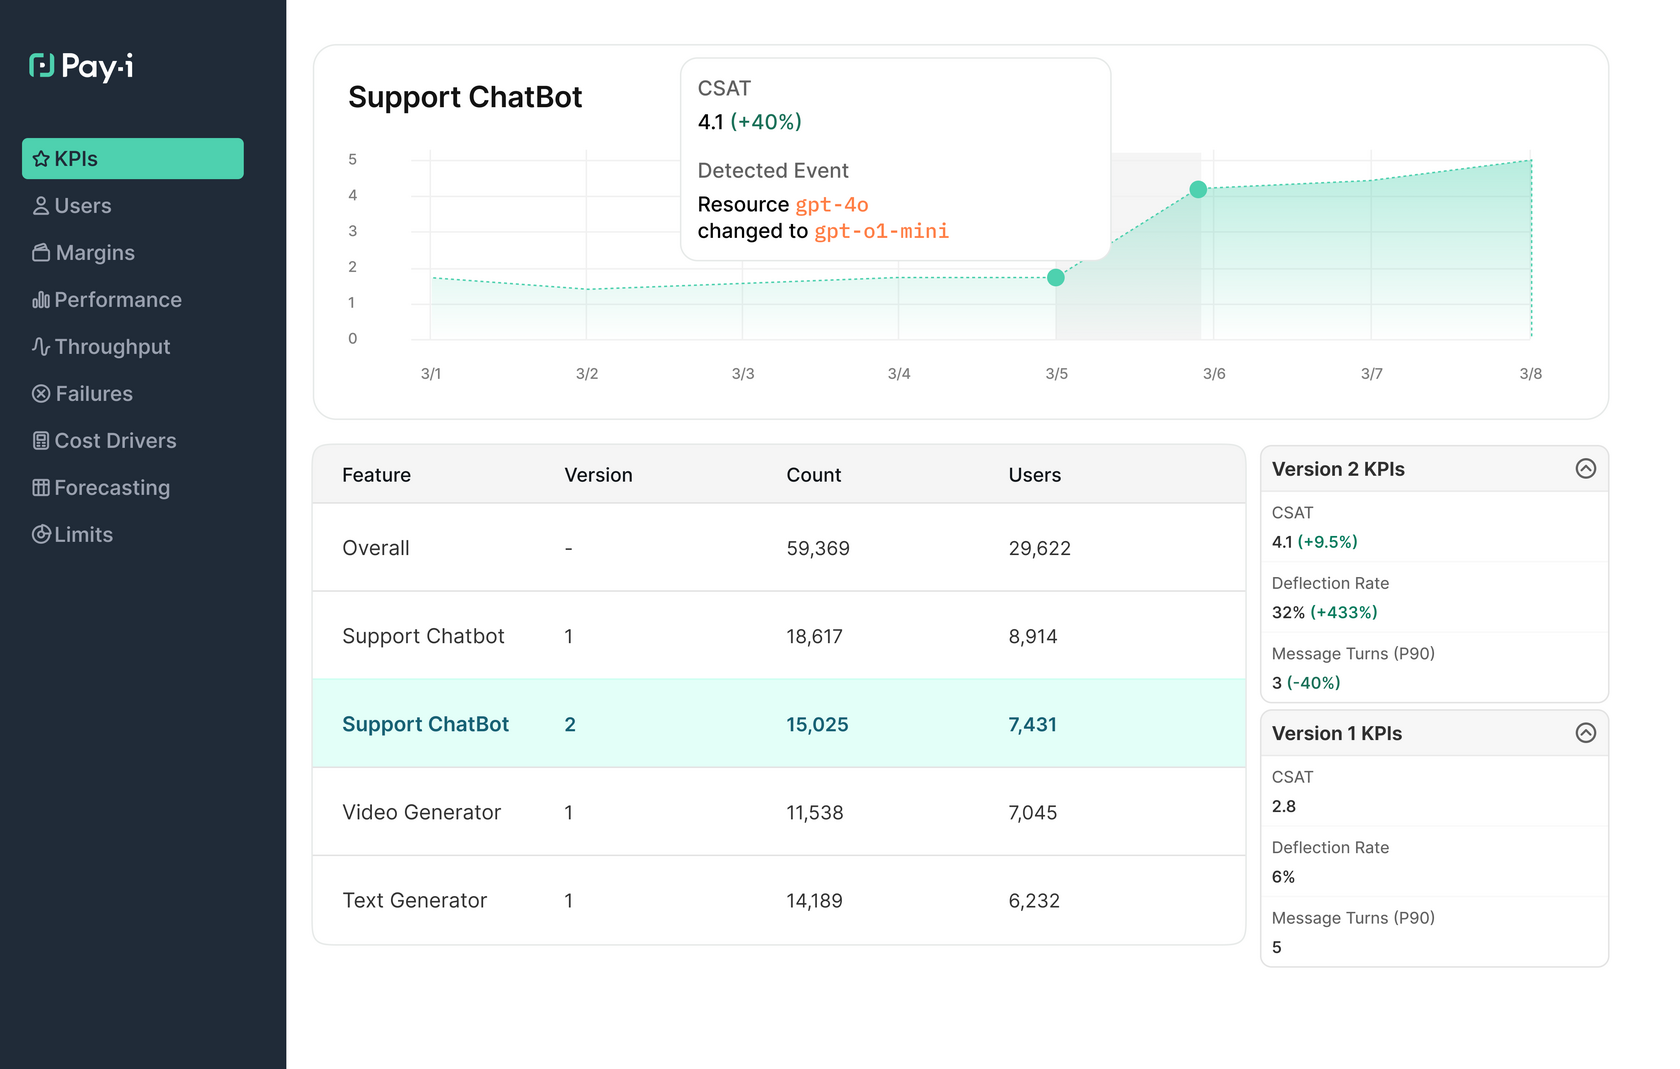
Task: Collapse the Version 2 KPIs panel
Action: pos(1585,469)
